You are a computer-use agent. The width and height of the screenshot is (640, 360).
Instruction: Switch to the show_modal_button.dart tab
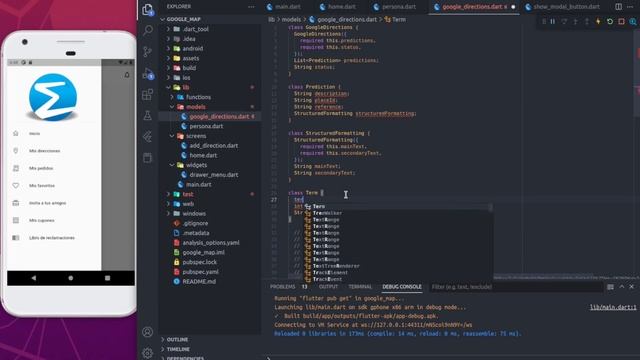(567, 7)
